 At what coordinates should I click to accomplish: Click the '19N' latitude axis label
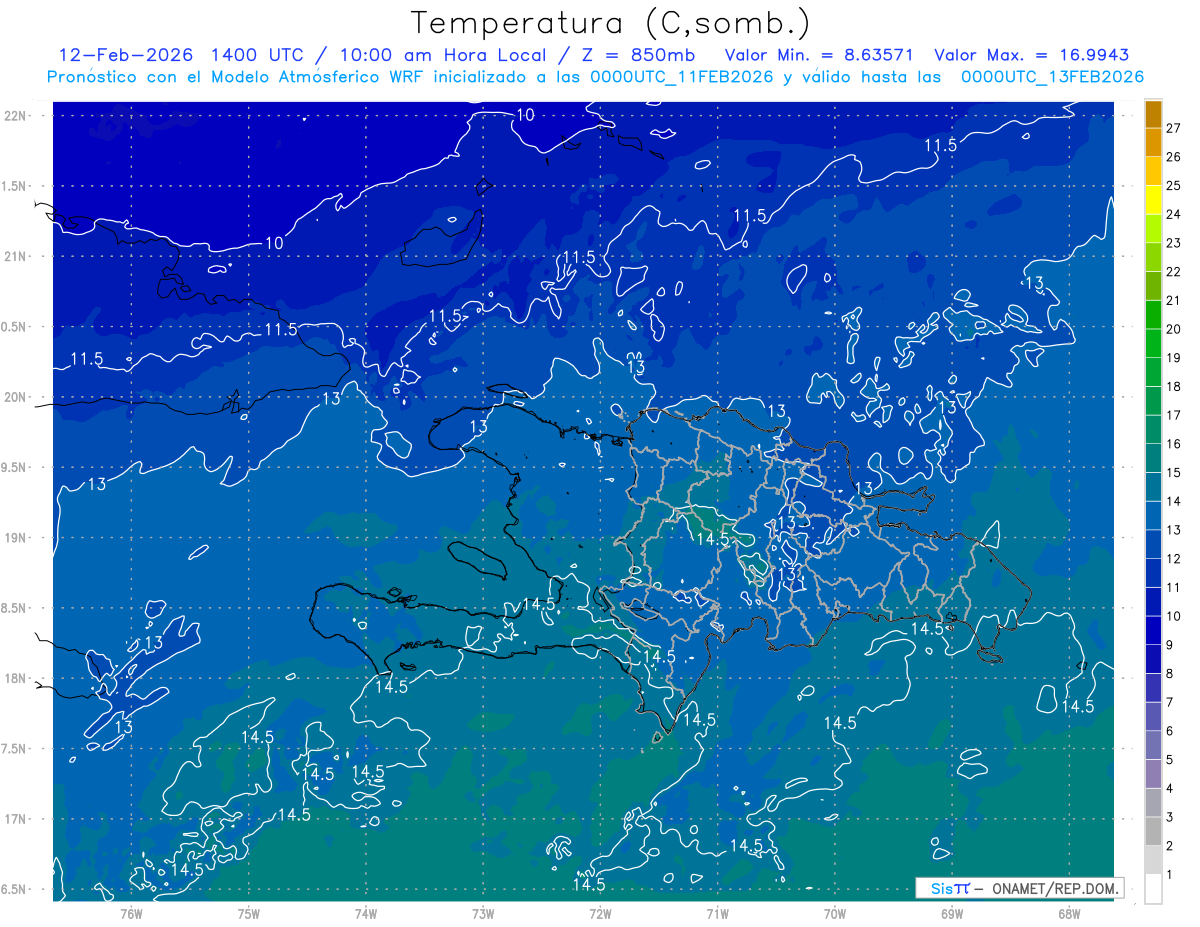[x=17, y=538]
